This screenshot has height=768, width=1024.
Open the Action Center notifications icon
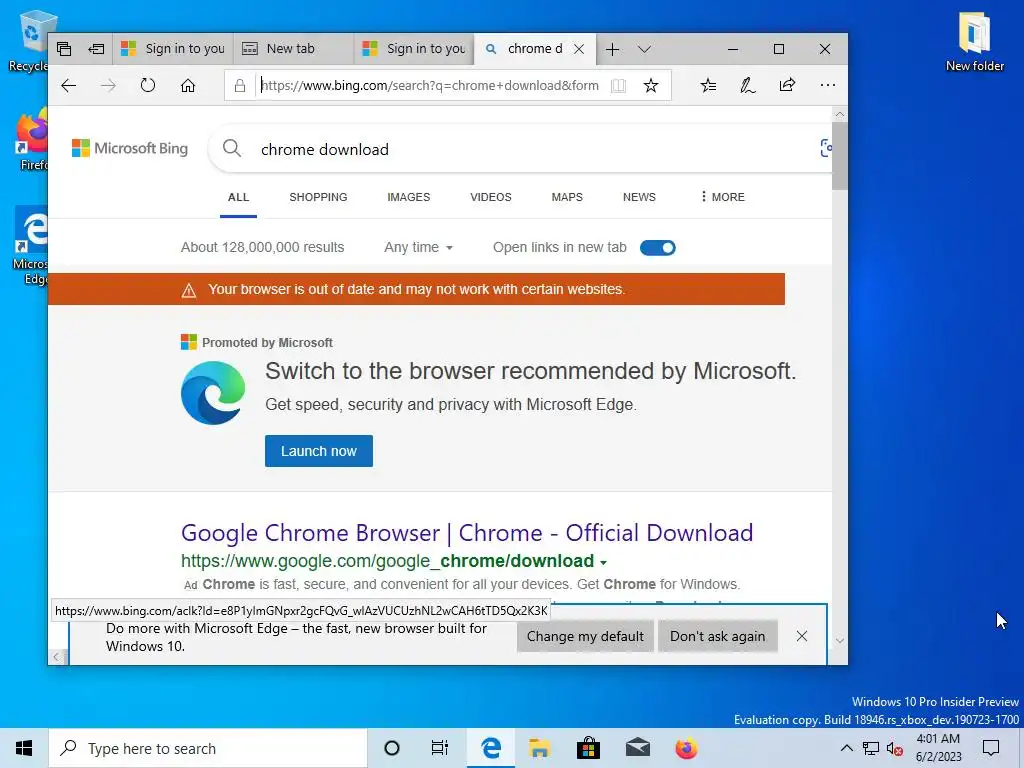pyautogui.click(x=991, y=748)
